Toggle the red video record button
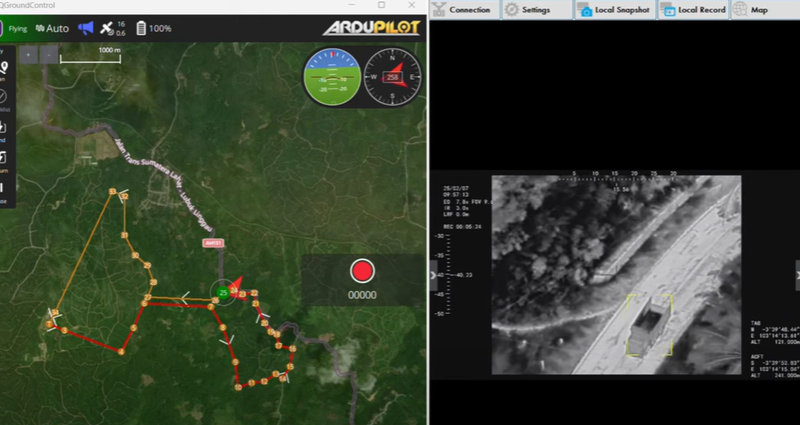800x425 pixels. [361, 270]
